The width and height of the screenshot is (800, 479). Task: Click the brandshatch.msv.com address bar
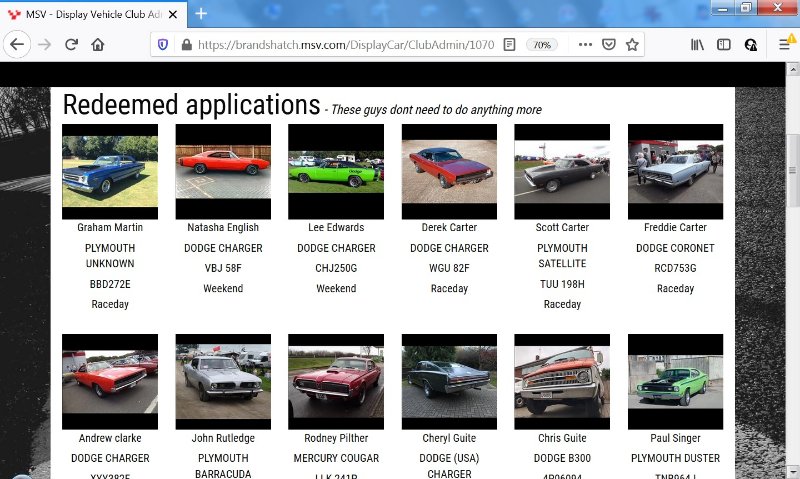pos(340,45)
